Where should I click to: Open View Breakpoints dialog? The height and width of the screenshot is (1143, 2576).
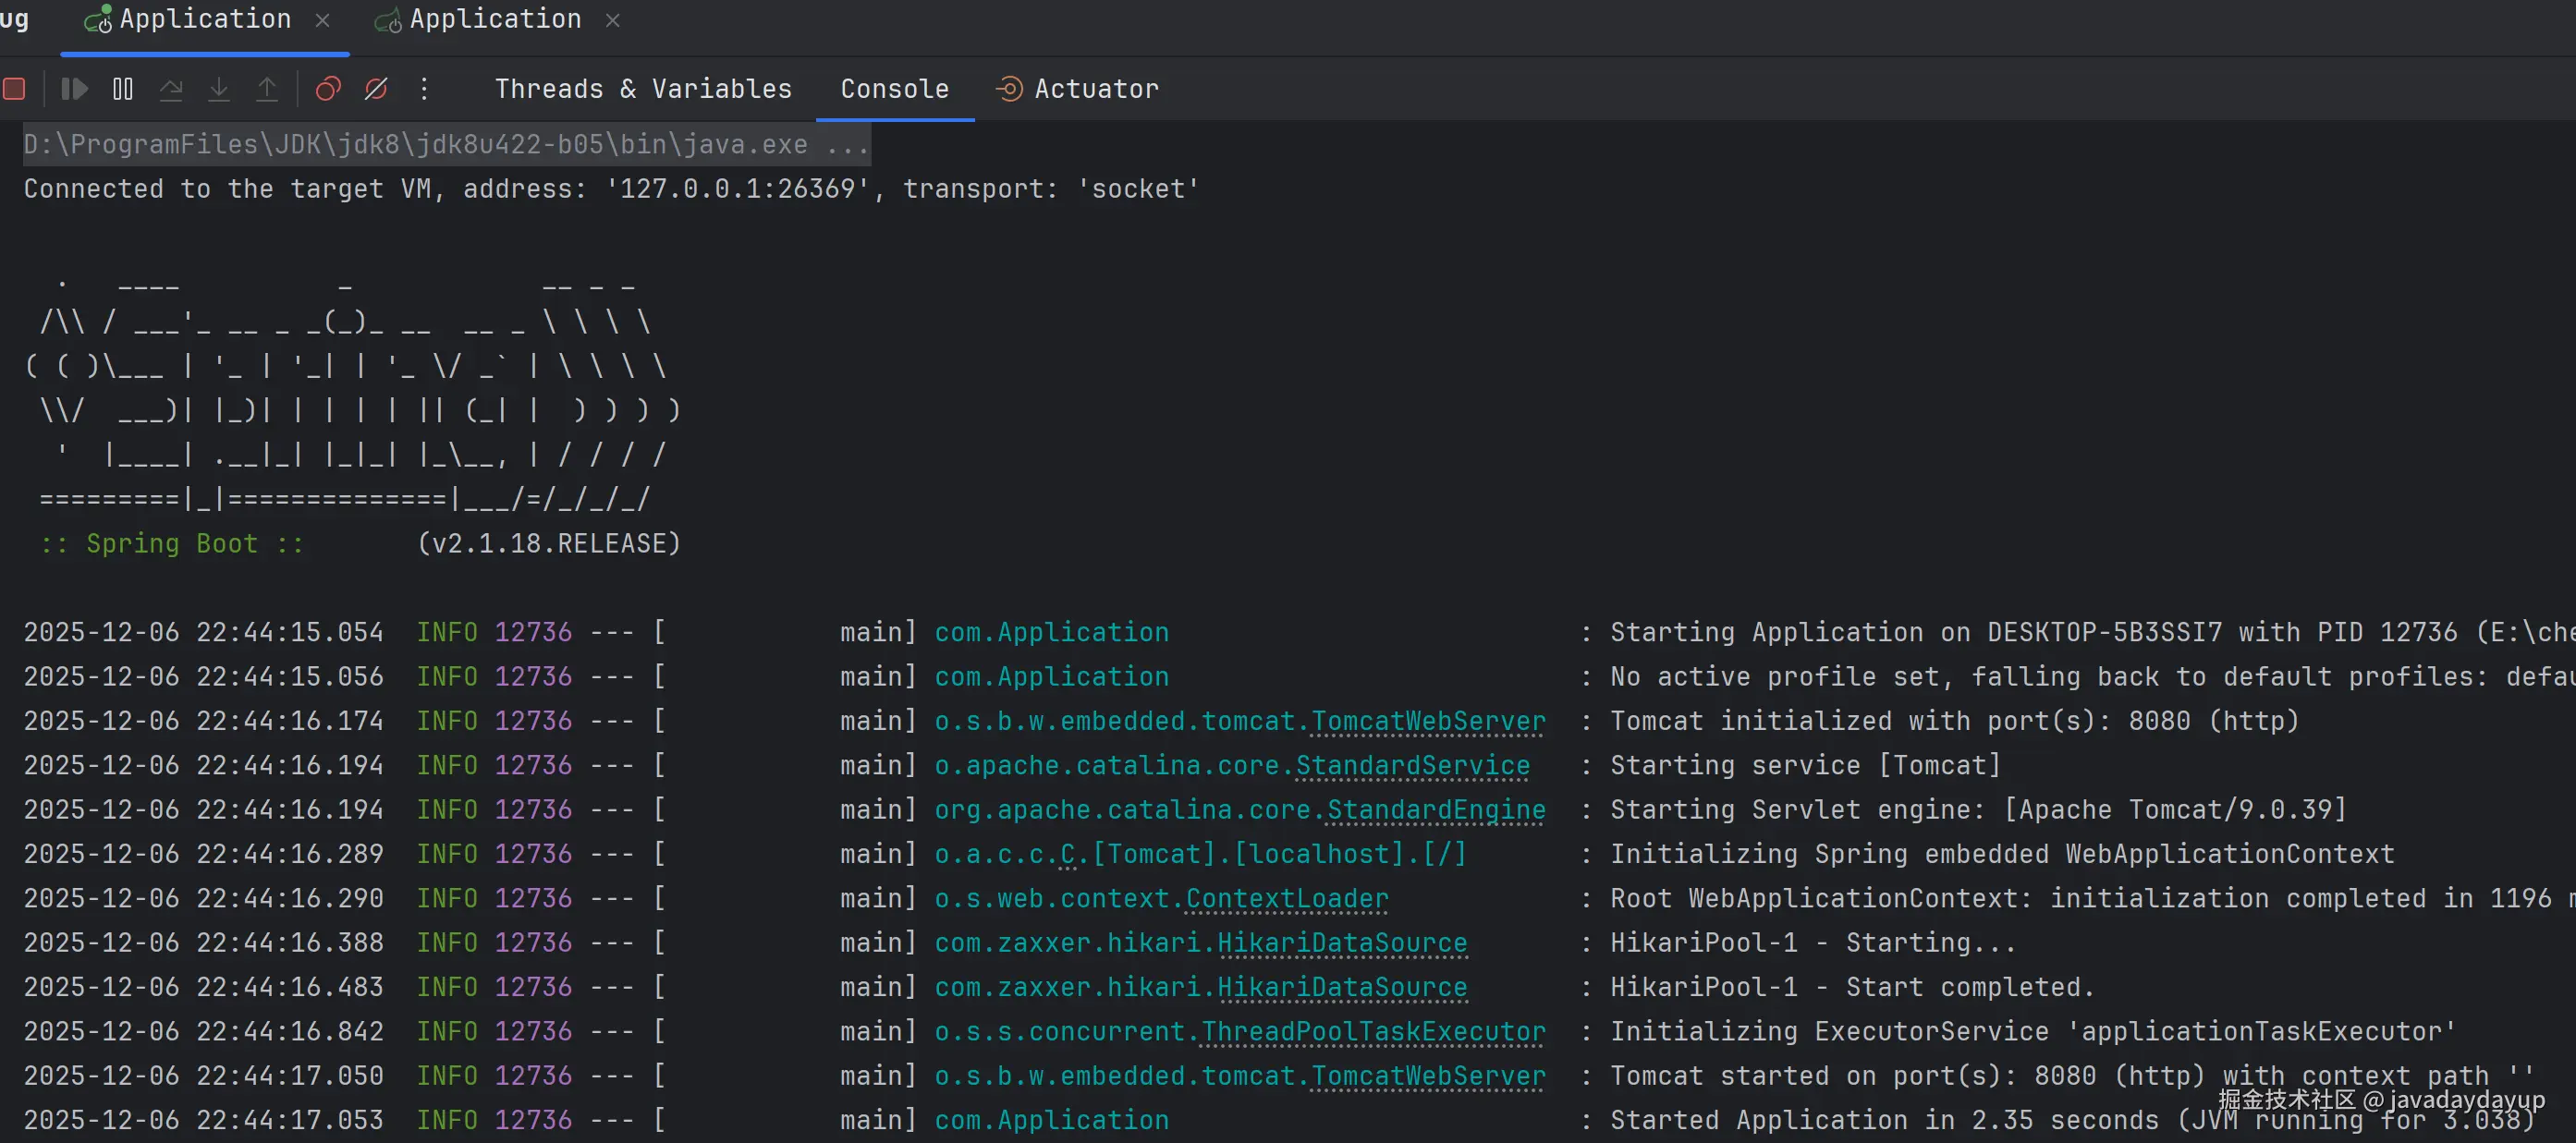tap(328, 89)
